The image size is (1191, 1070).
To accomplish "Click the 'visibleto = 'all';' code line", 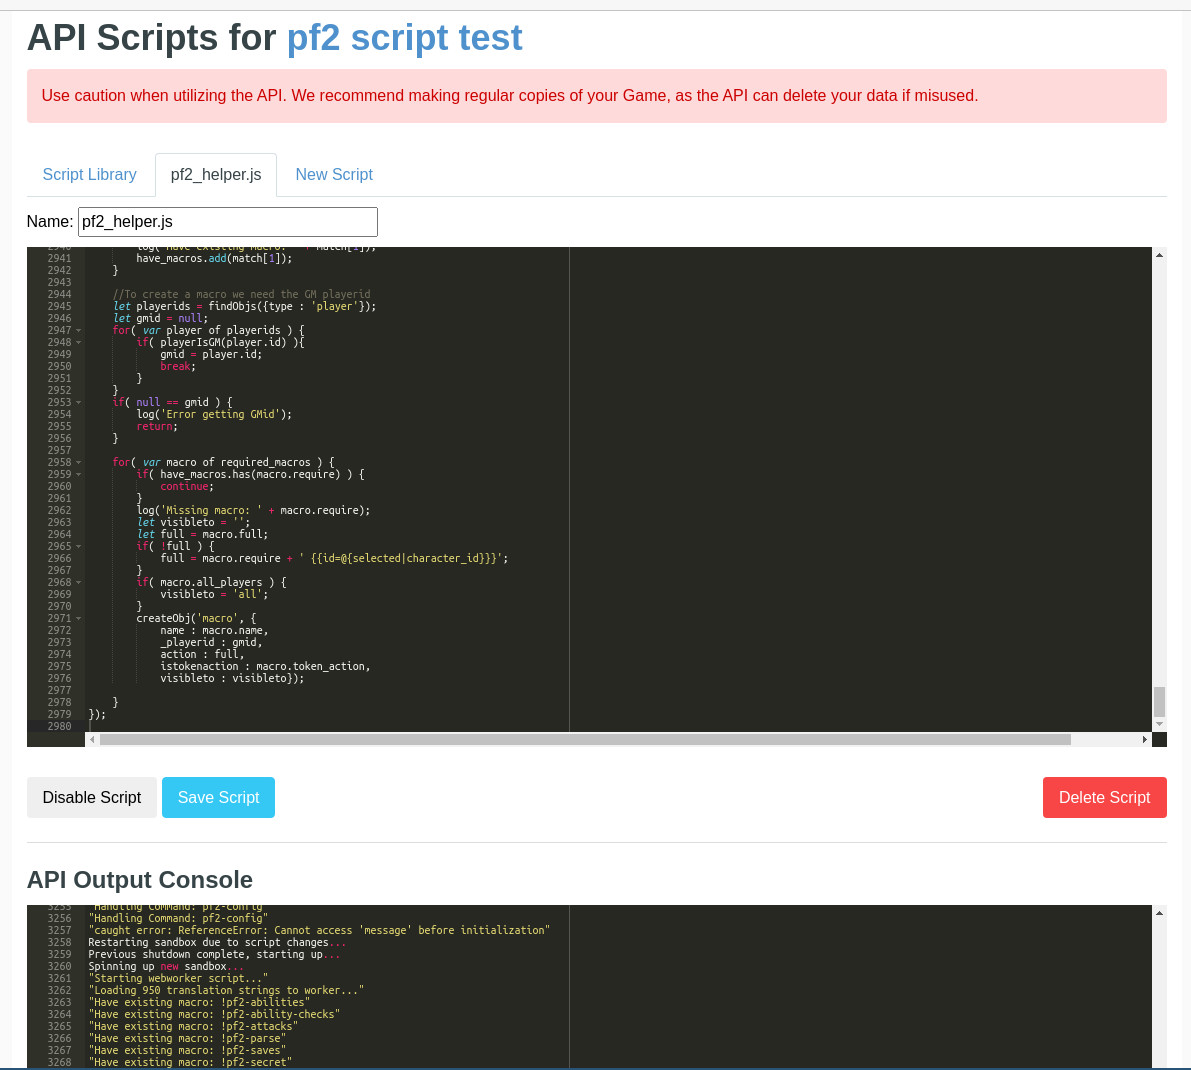I will point(214,595).
